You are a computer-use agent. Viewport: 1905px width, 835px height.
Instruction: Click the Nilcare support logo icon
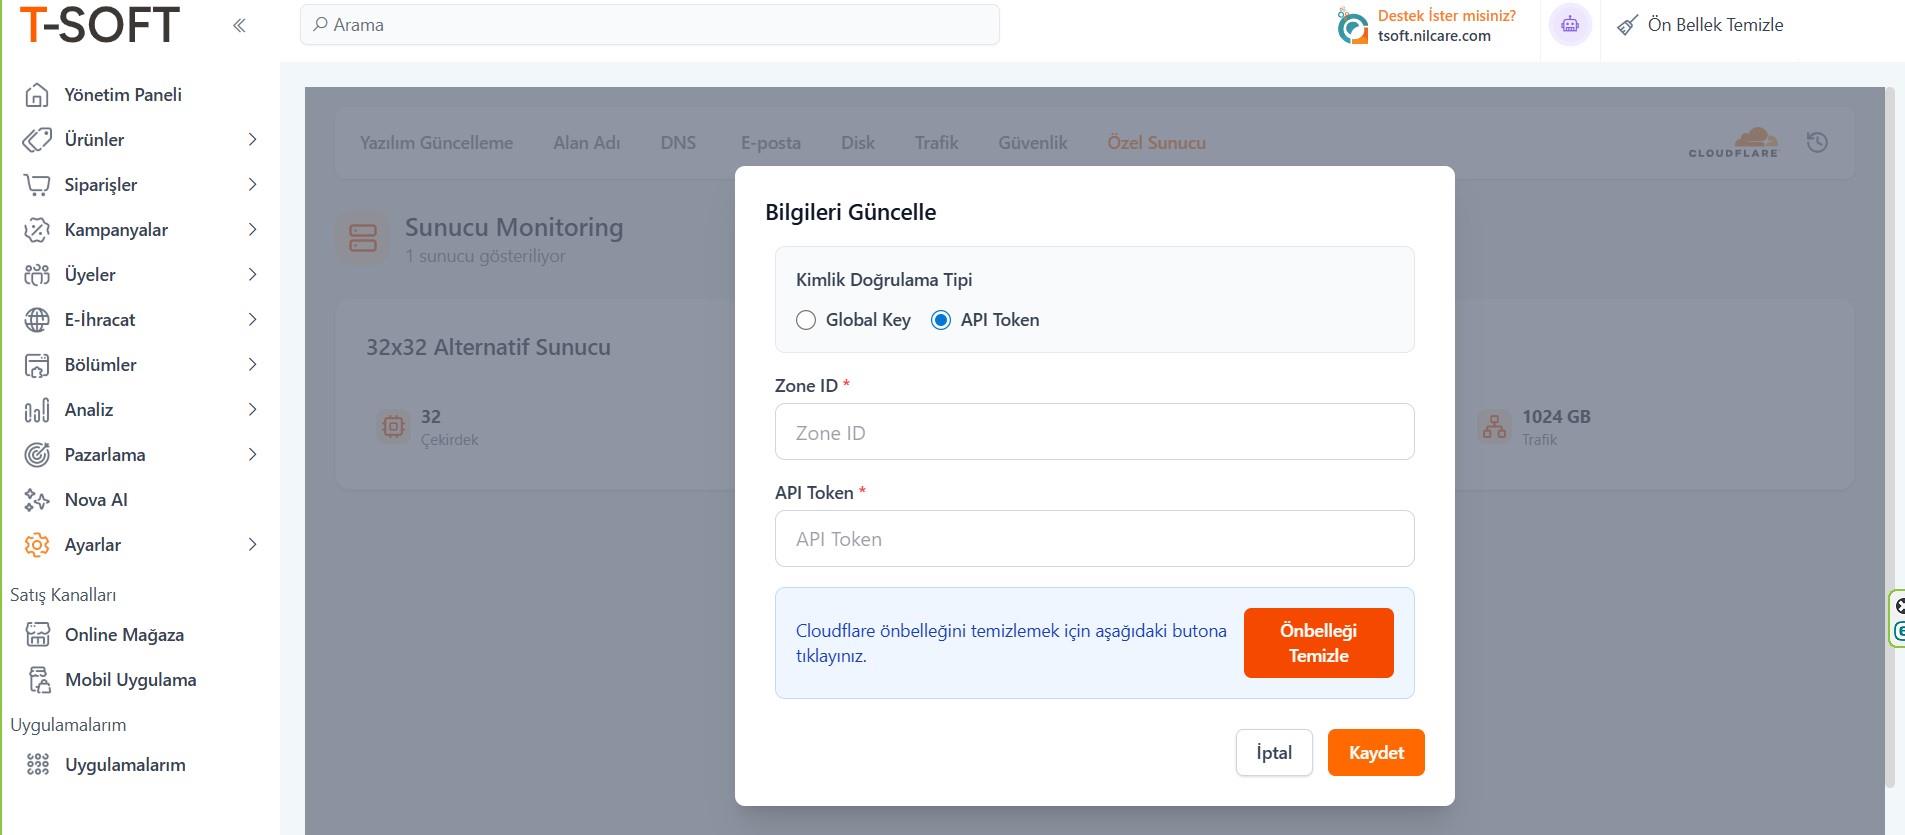pos(1352,26)
